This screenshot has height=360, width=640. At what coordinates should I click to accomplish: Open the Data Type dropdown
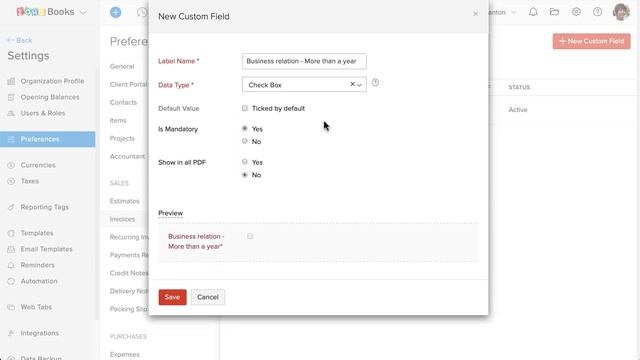click(x=304, y=84)
